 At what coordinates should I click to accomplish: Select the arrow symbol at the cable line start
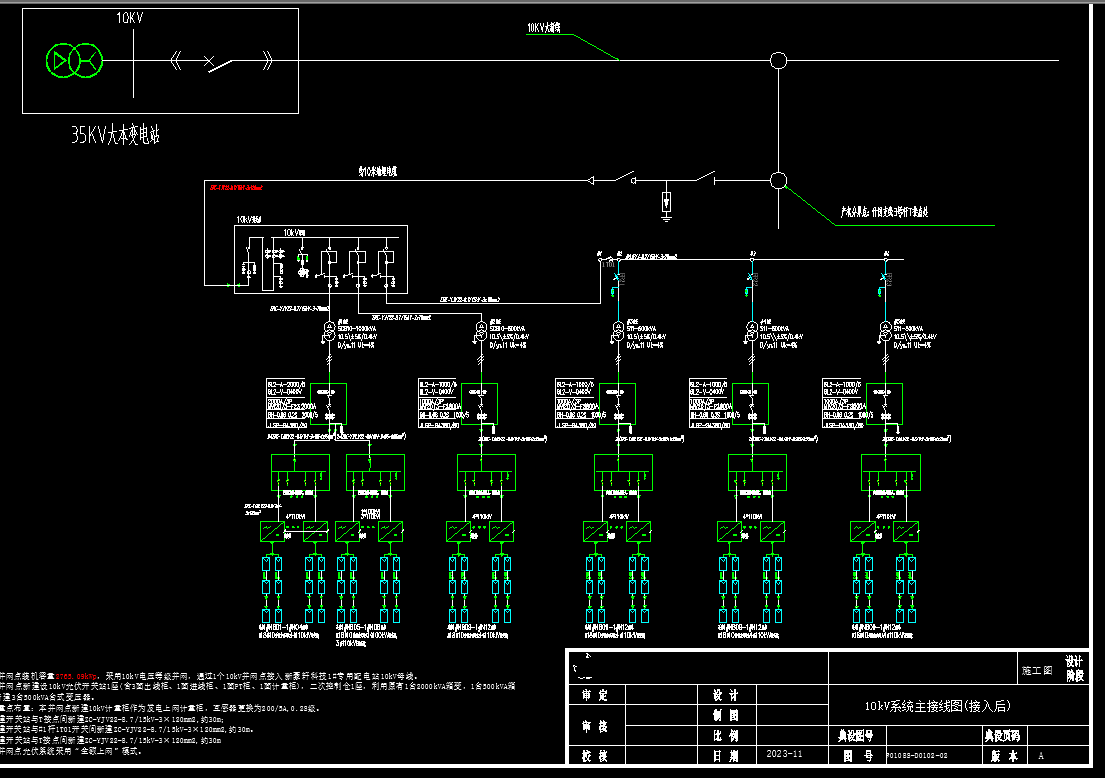[x=591, y=180]
